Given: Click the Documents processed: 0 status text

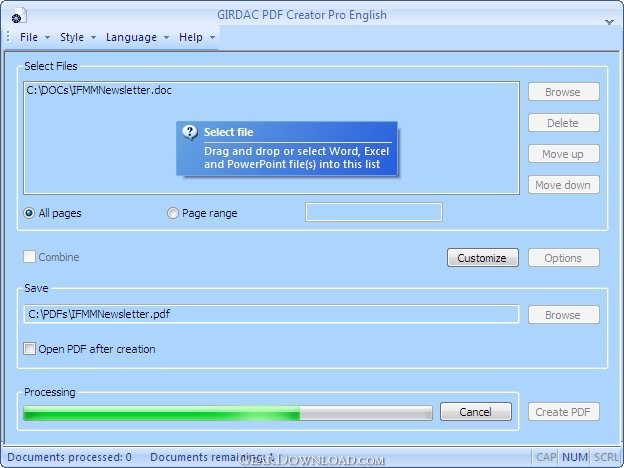Looking at the screenshot, I should click(x=70, y=457).
